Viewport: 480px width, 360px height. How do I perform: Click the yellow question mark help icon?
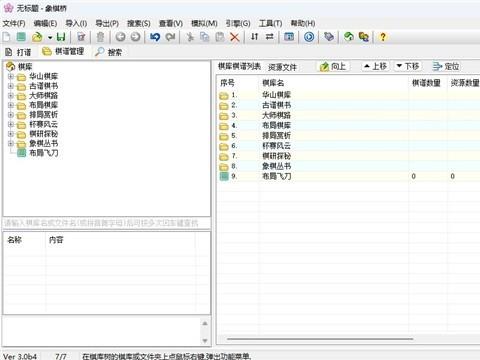click(383, 37)
